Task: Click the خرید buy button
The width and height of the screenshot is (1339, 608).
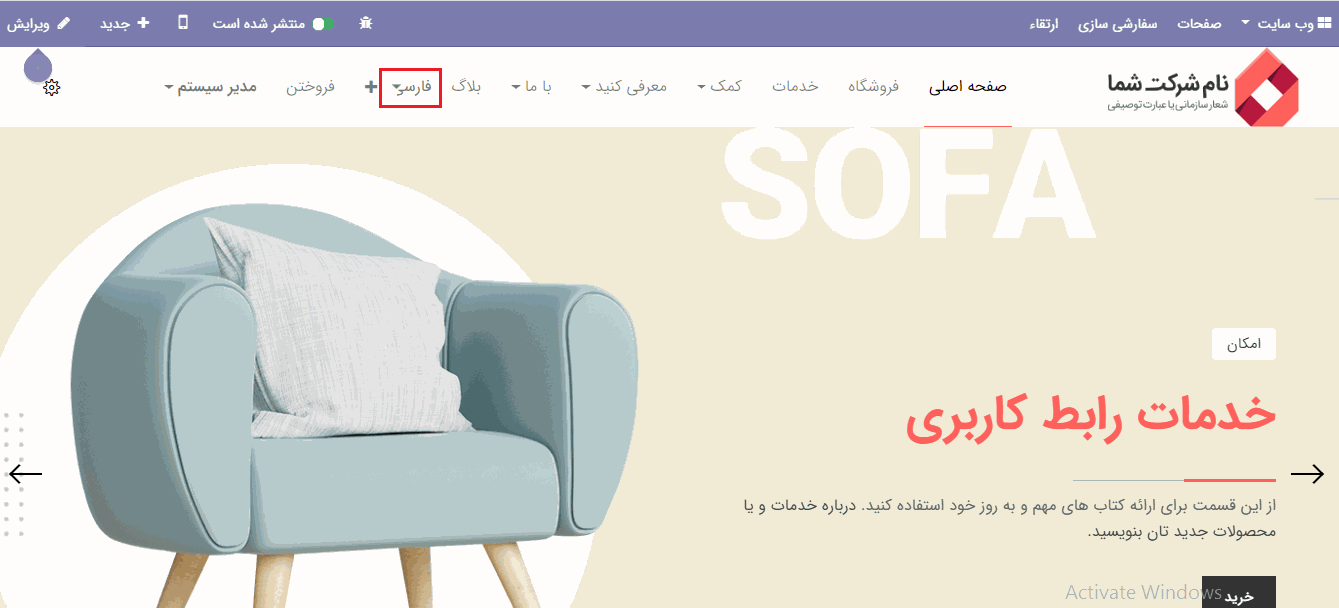Action: (x=1239, y=592)
